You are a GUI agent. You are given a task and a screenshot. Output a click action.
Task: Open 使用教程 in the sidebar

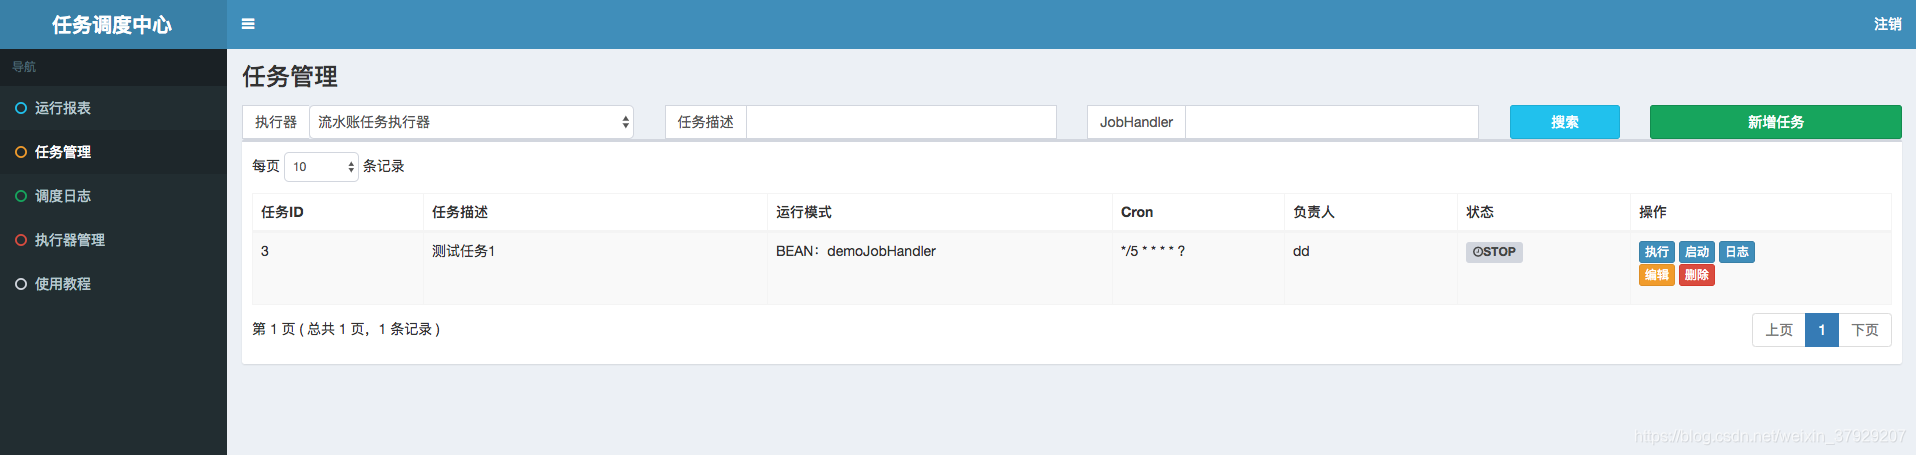(x=113, y=284)
